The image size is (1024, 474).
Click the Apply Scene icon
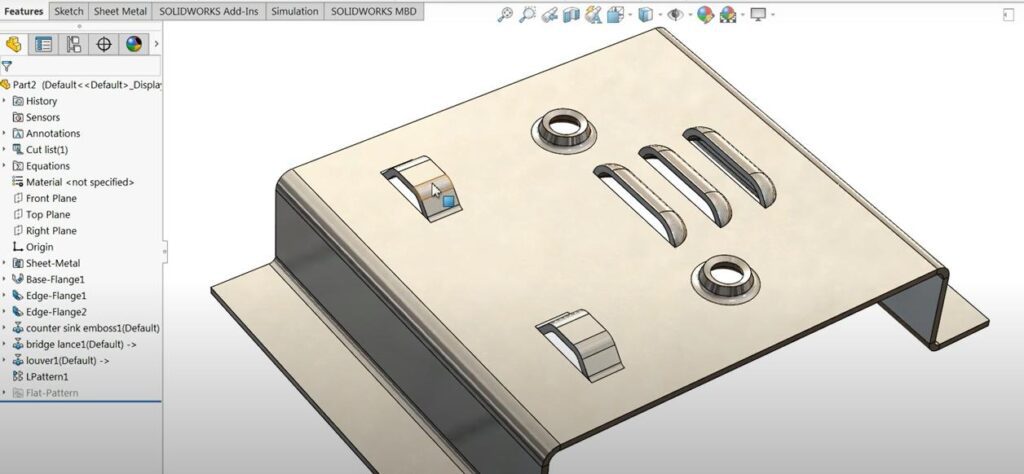[x=728, y=14]
